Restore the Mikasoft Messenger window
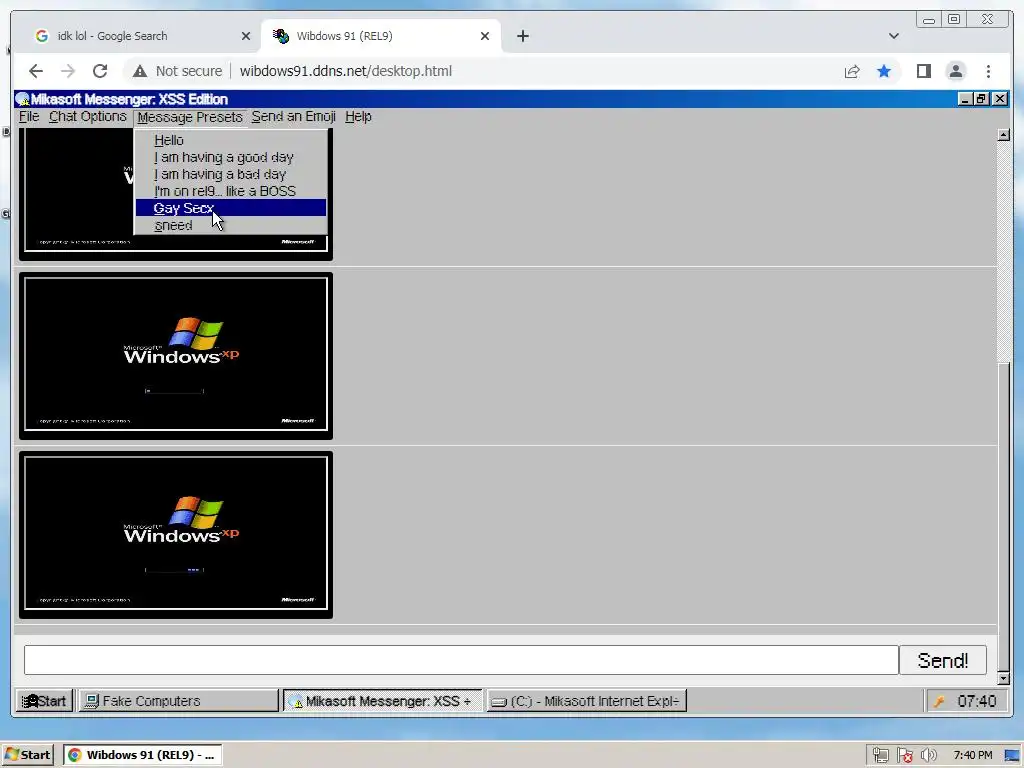The height and width of the screenshot is (768, 1024). click(x=981, y=99)
